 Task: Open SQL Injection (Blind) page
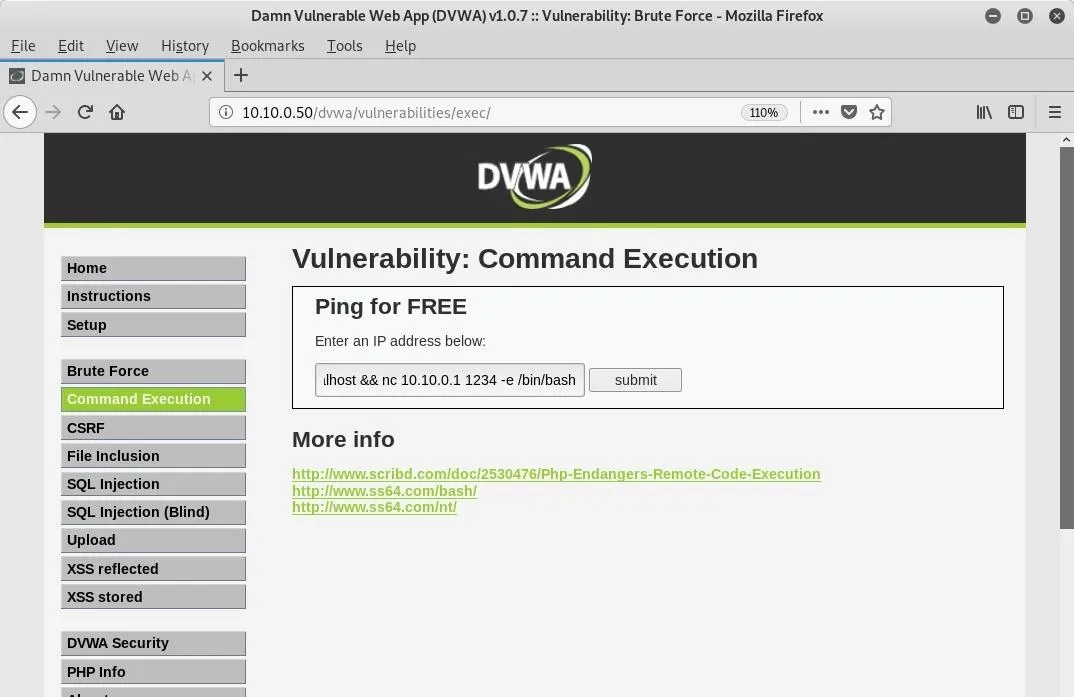pyautogui.click(x=153, y=512)
